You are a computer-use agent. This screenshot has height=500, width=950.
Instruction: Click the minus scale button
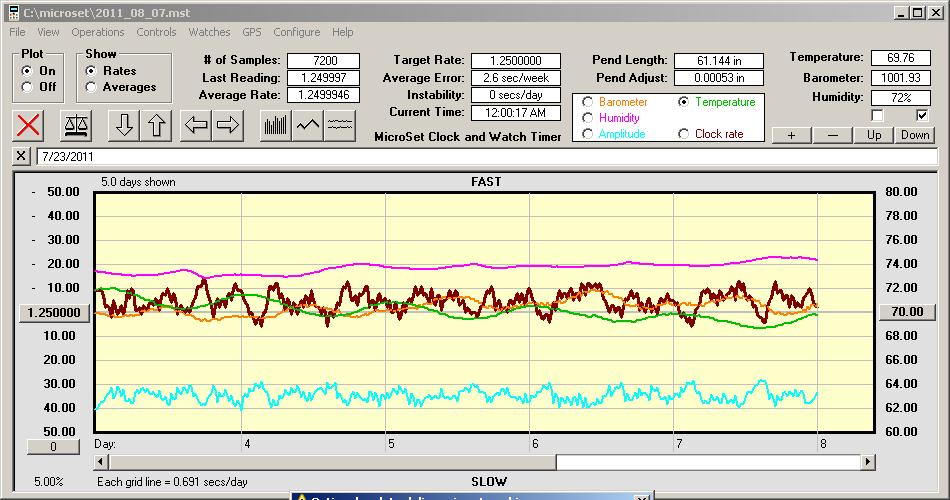pyautogui.click(x=832, y=135)
